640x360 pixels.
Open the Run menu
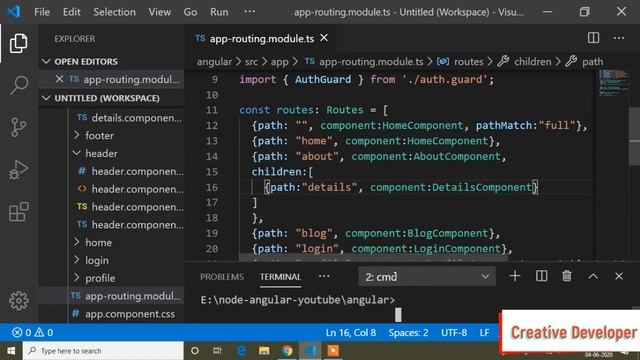tap(219, 12)
